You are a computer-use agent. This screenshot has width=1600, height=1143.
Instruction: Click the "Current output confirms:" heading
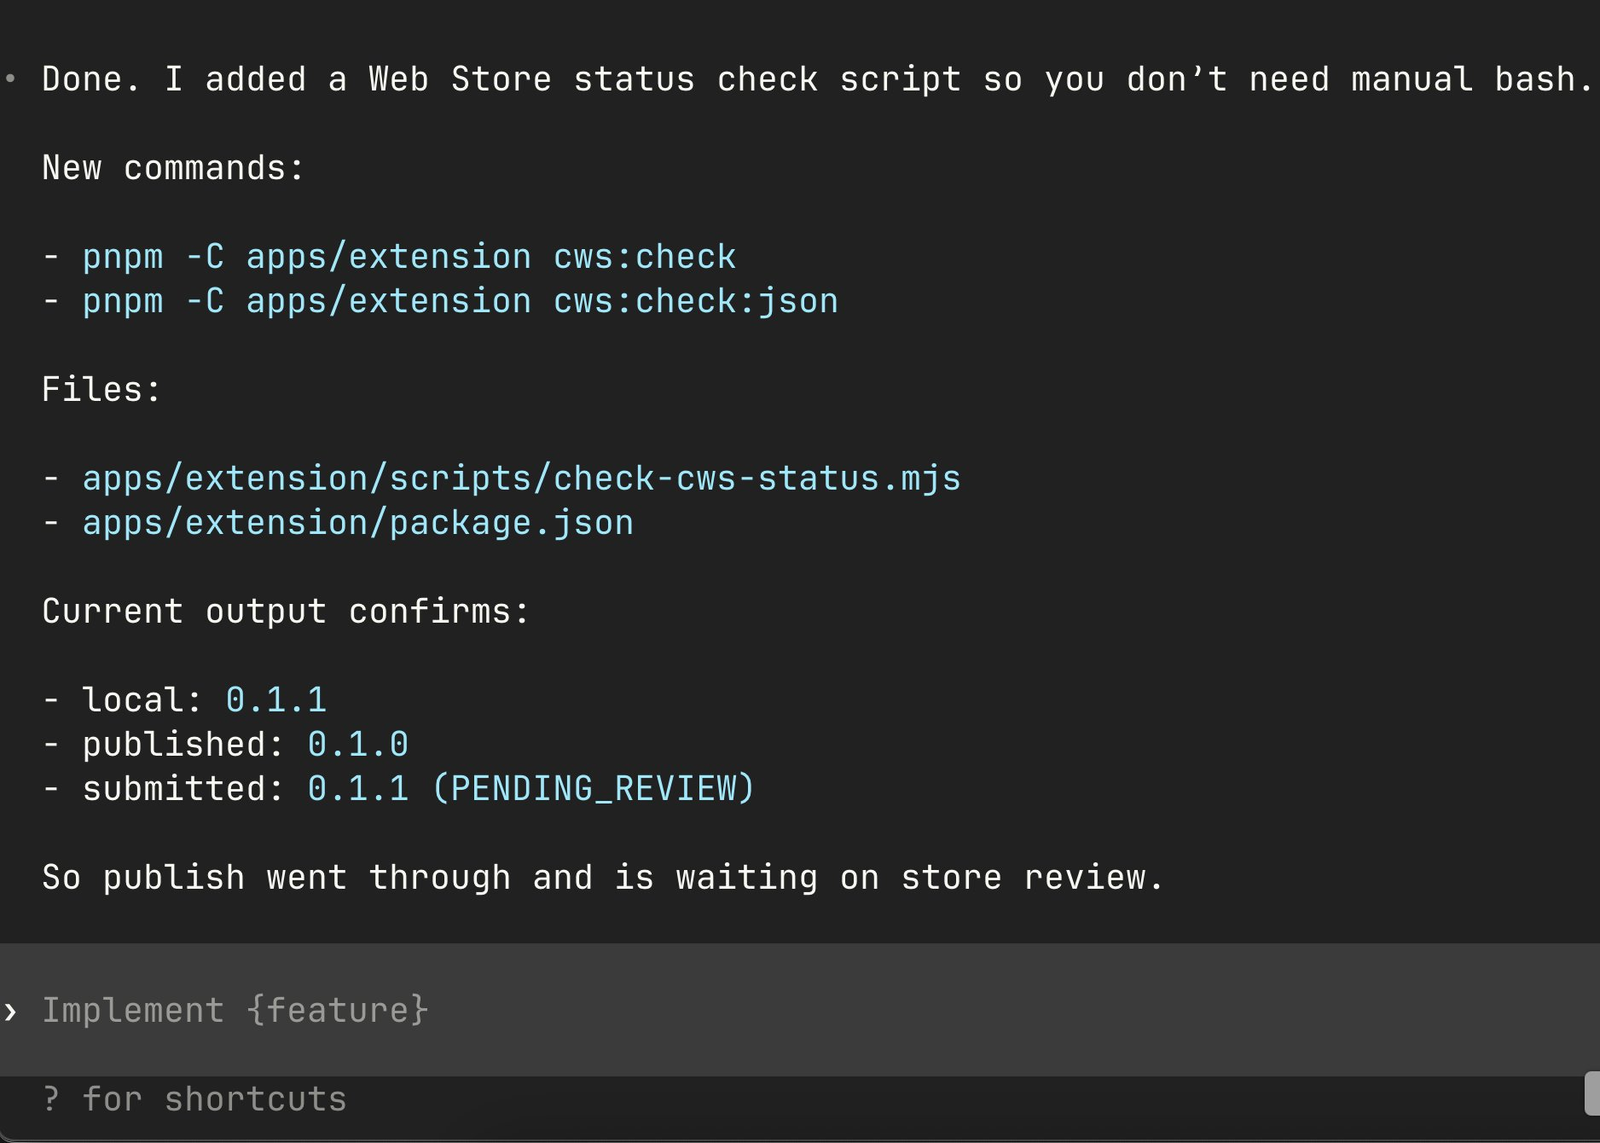point(286,610)
